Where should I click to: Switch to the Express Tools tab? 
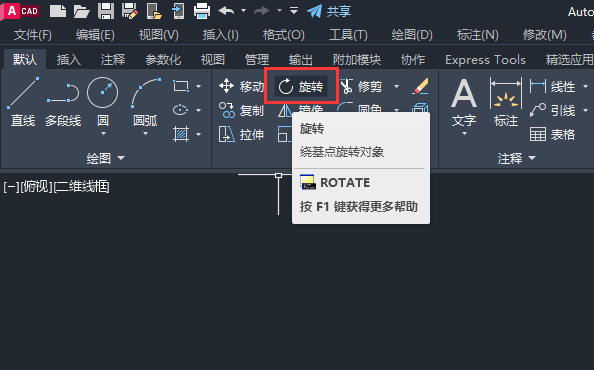[x=485, y=59]
